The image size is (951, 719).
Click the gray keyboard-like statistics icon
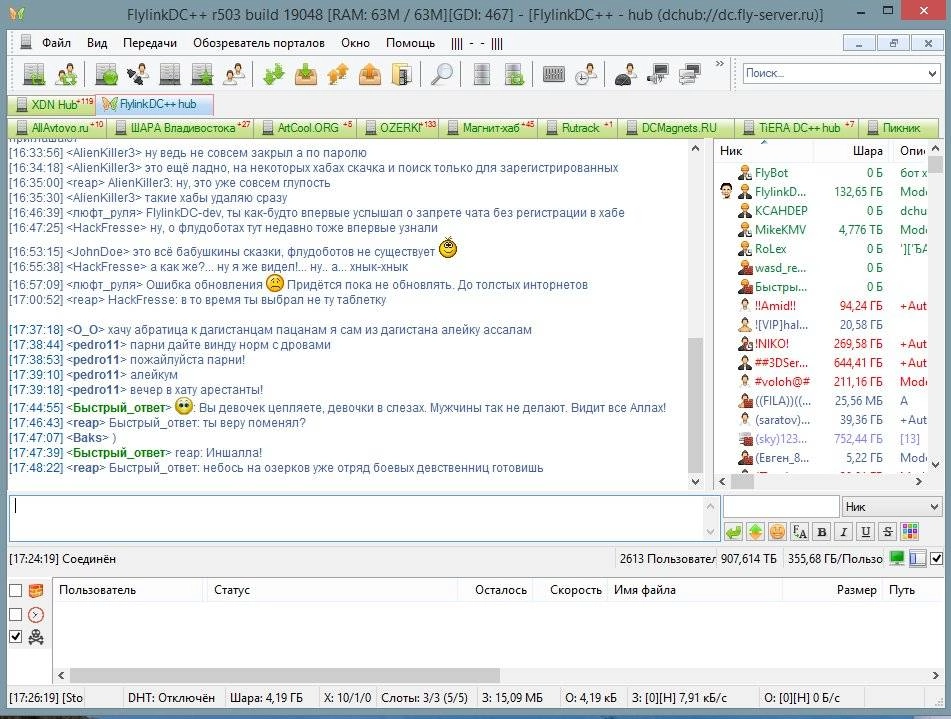(554, 74)
